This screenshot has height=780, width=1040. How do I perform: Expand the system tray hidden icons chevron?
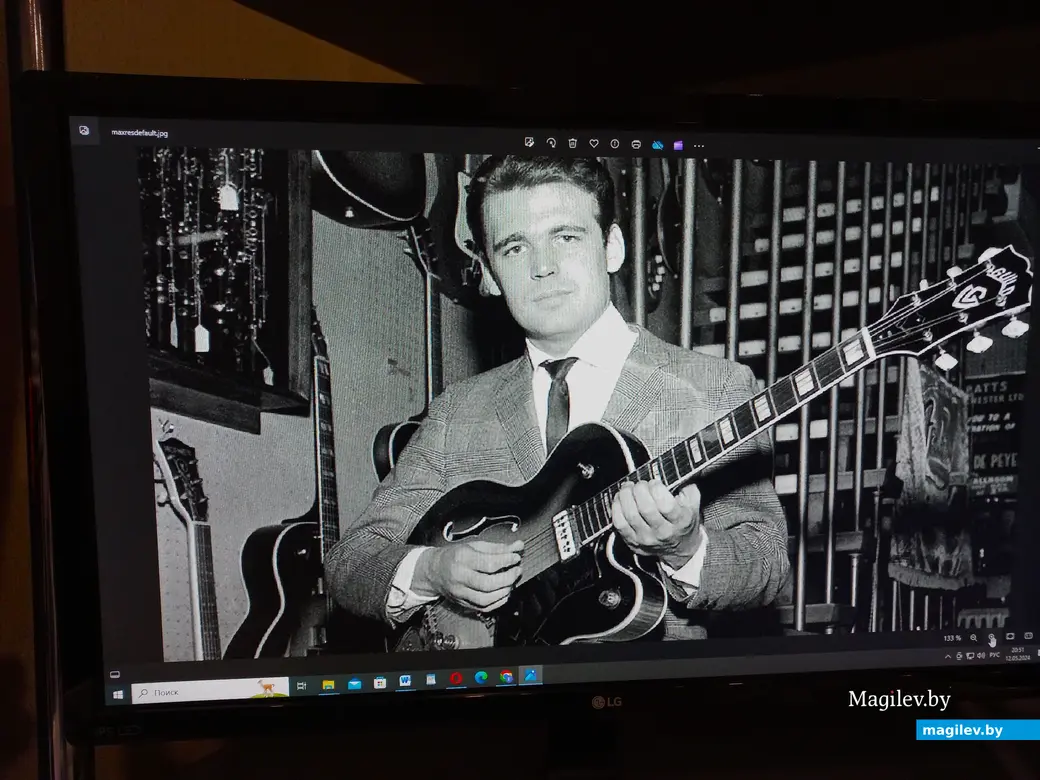[947, 656]
